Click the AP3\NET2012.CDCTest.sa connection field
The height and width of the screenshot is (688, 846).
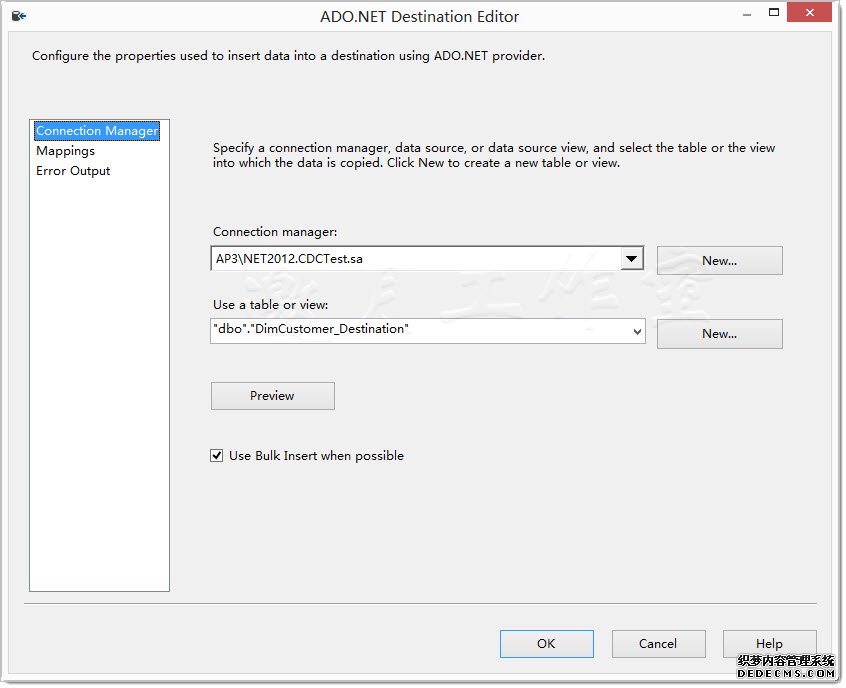pos(415,259)
